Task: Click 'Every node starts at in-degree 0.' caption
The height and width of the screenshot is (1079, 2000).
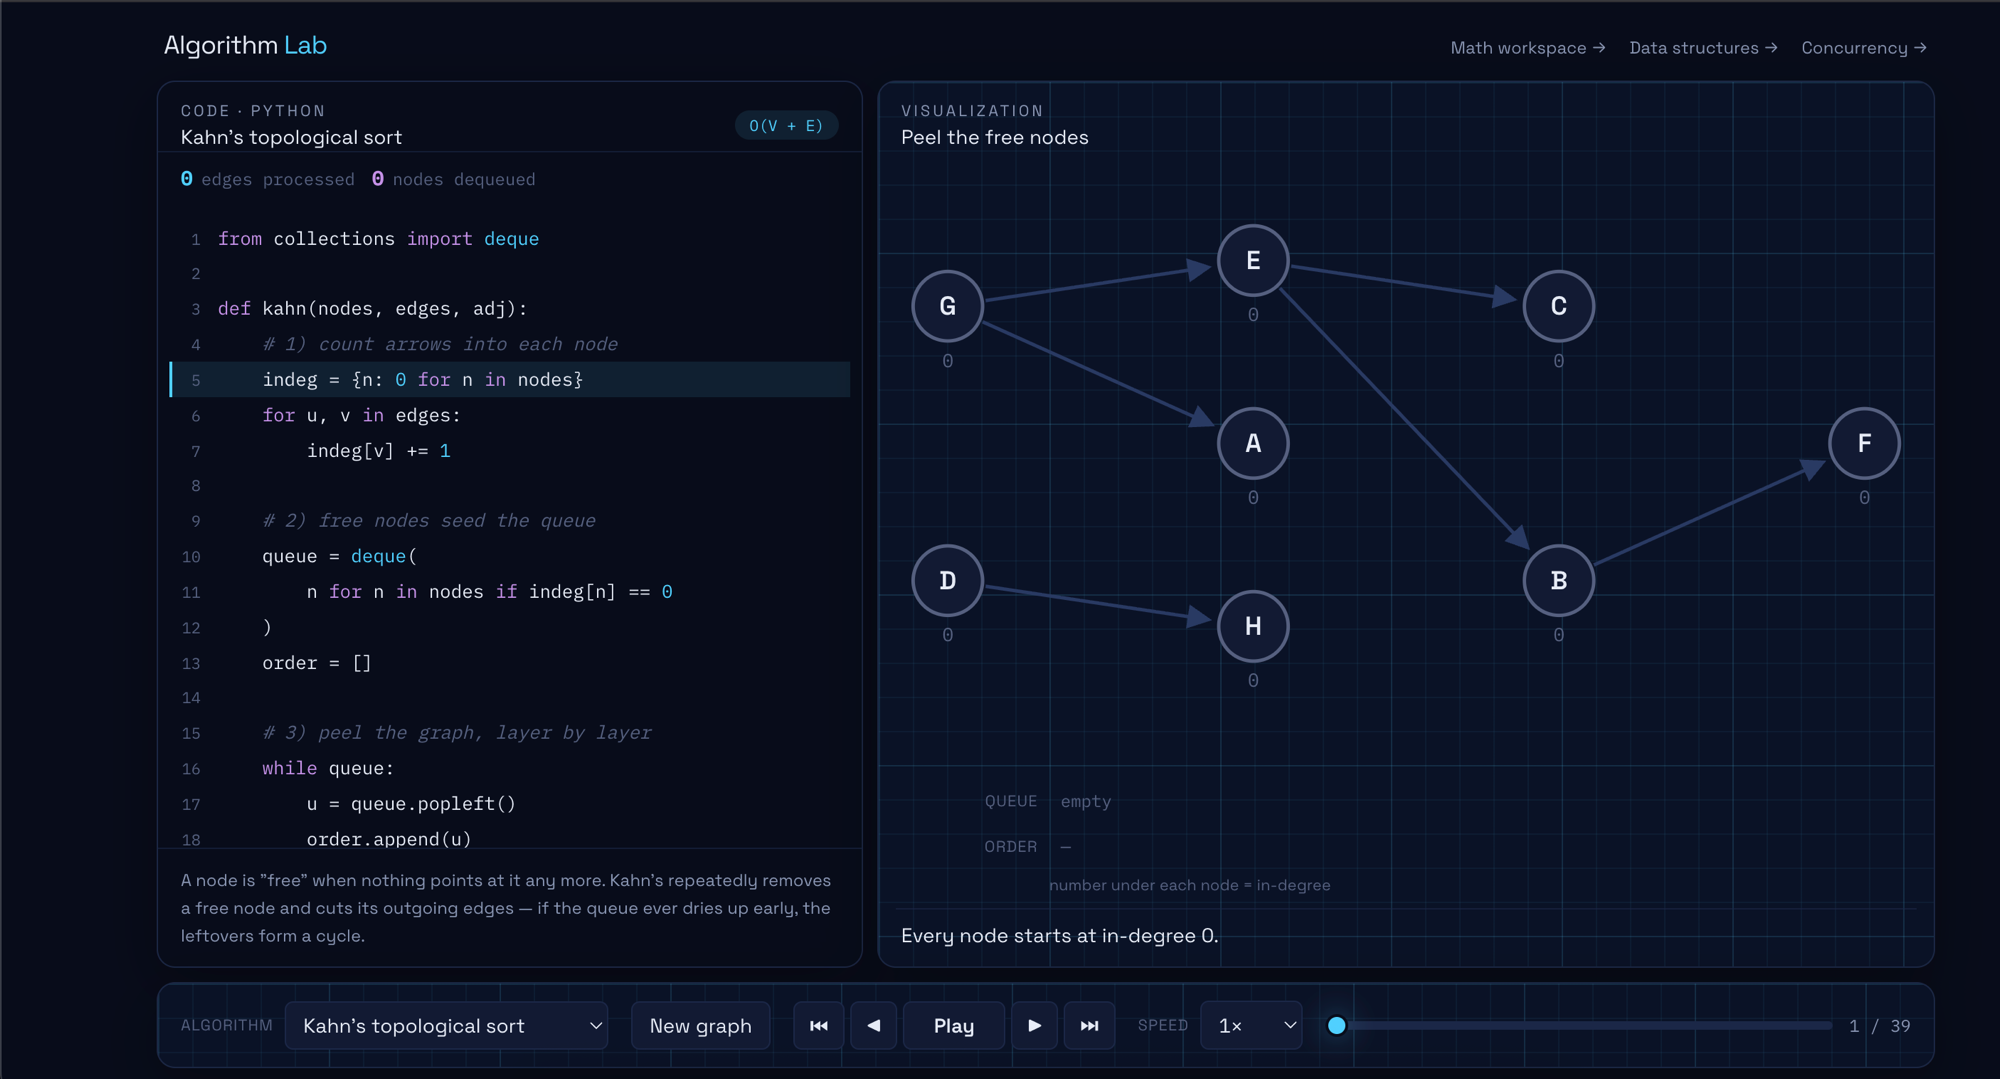Action: click(x=1059, y=936)
